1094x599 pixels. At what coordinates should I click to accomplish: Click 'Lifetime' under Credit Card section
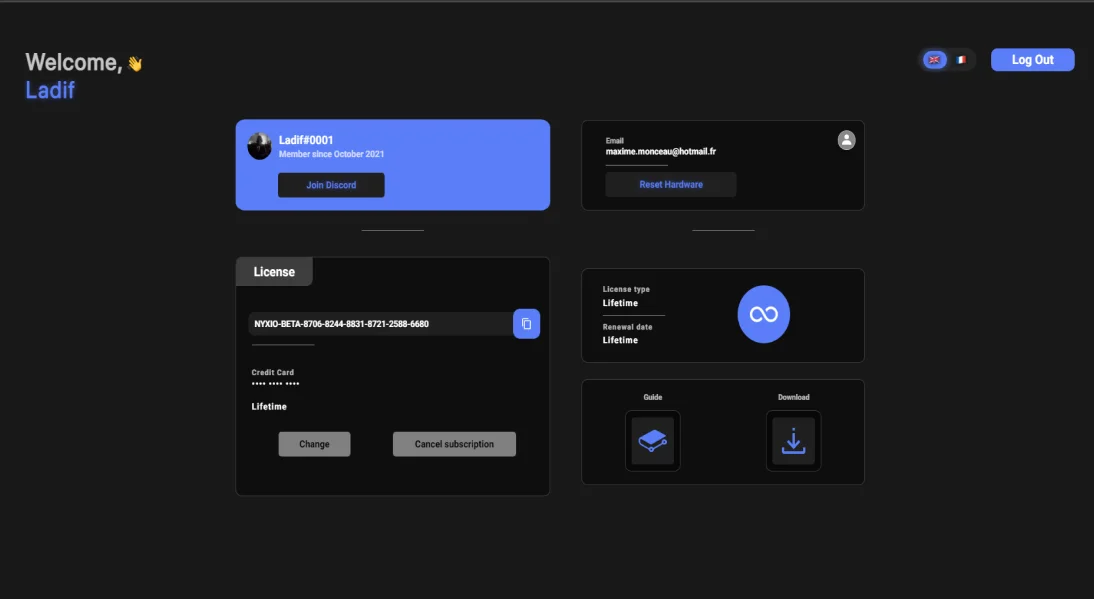click(269, 407)
